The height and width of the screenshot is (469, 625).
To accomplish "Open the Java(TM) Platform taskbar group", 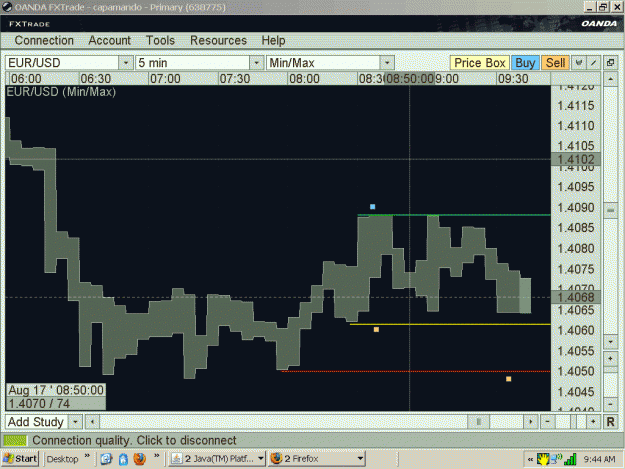I will tap(217, 459).
